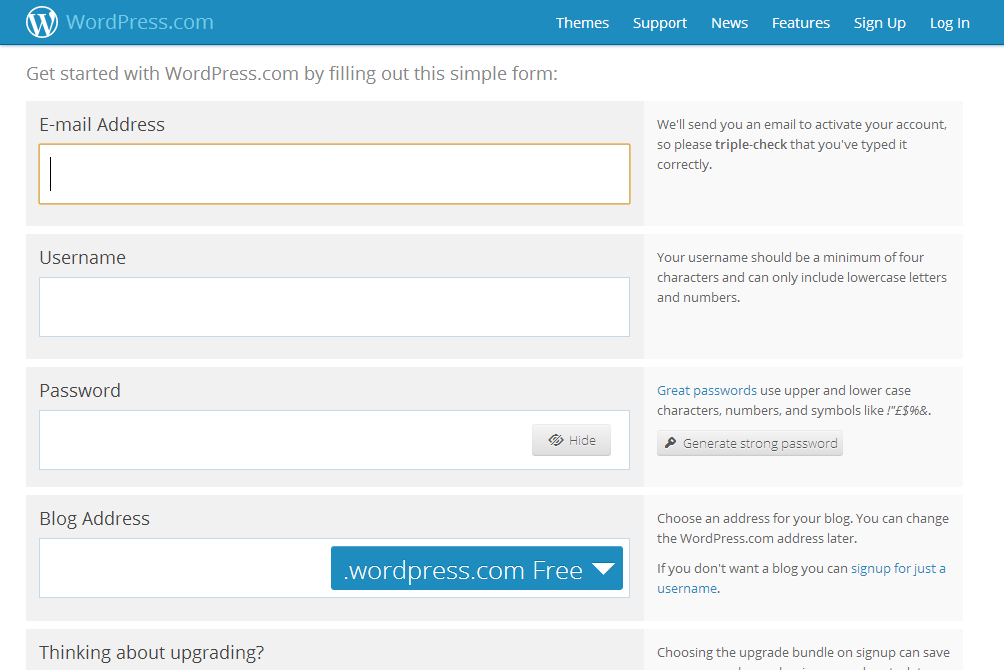Go to the Support page
The image size is (1004, 670).
(x=660, y=23)
